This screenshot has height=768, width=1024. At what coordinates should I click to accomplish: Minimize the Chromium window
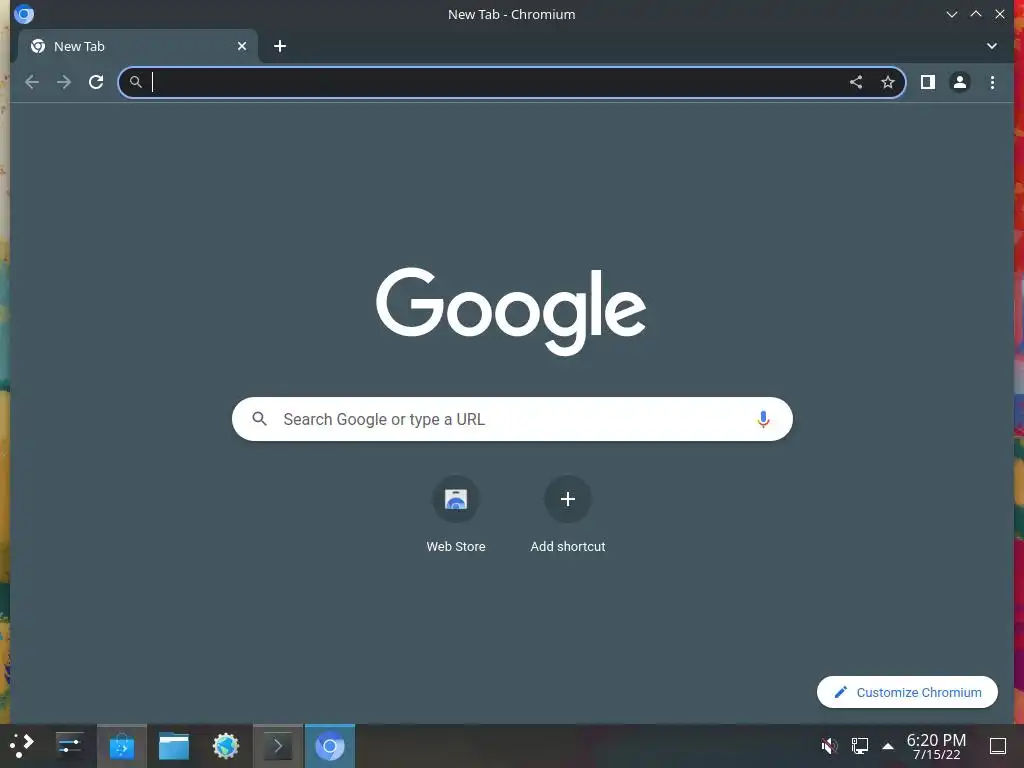tap(952, 14)
